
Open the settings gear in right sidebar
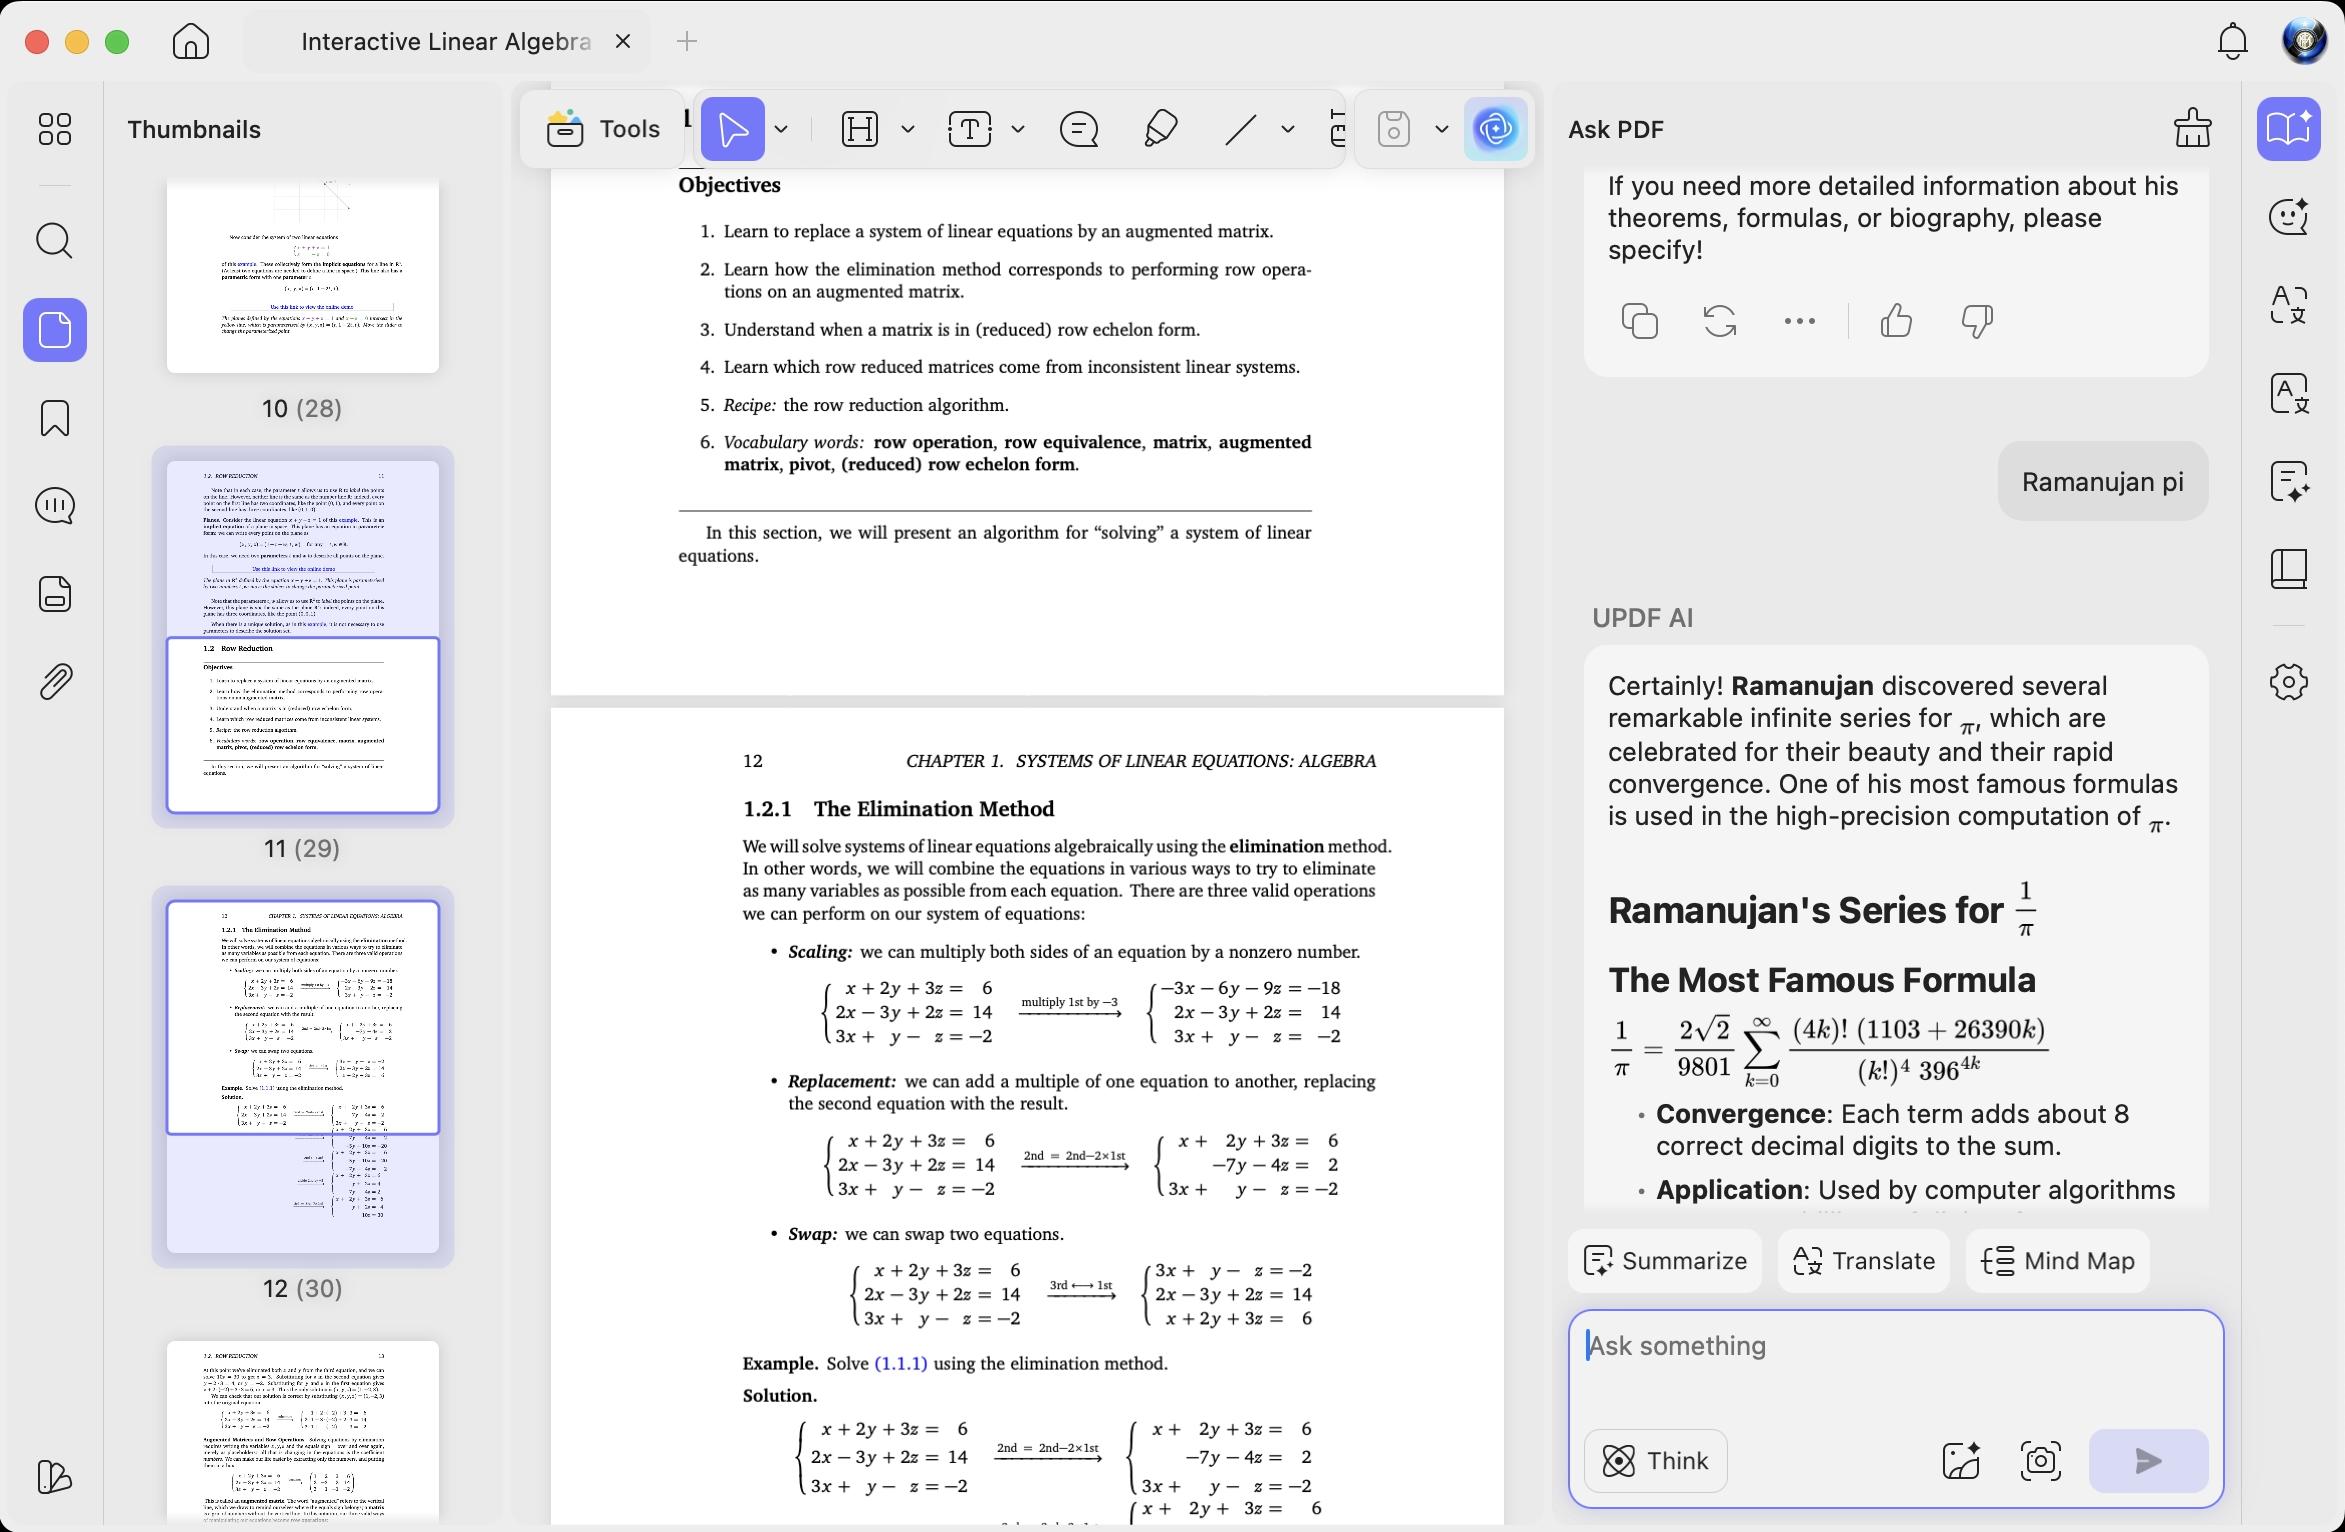[2288, 682]
